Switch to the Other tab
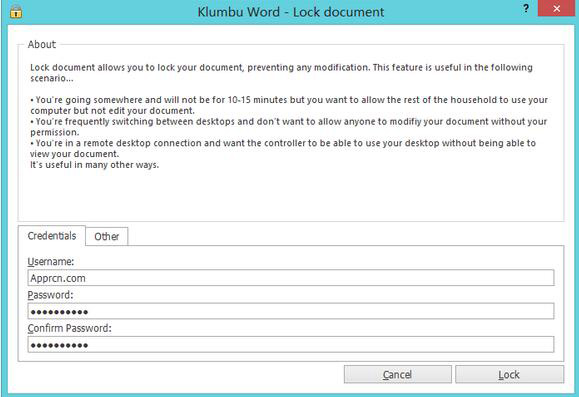 click(107, 236)
